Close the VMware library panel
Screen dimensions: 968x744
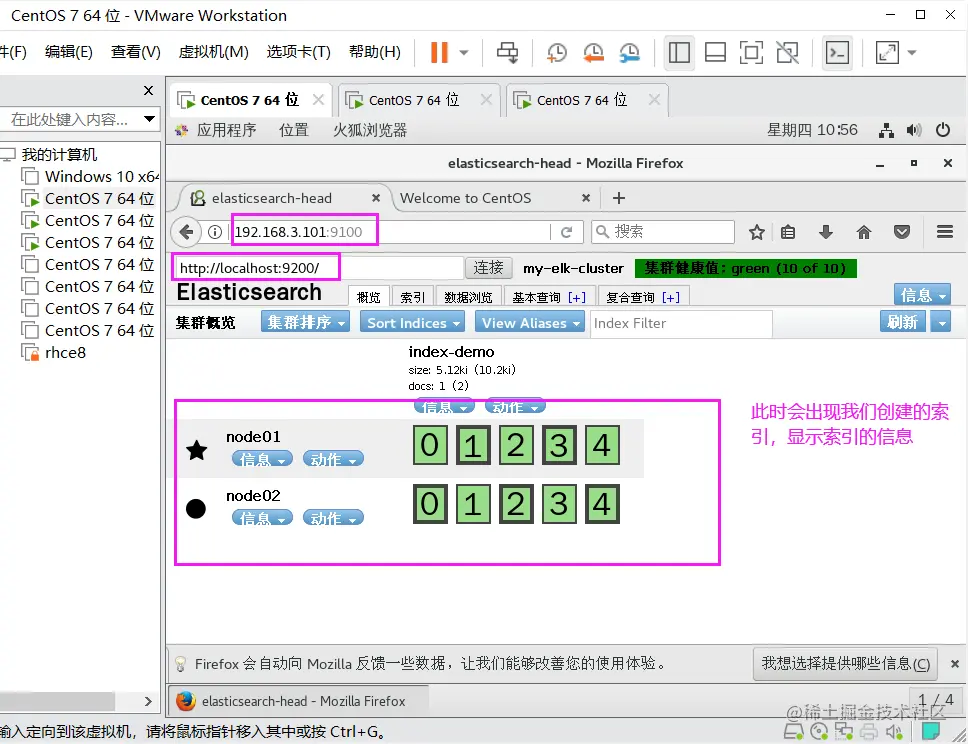(148, 91)
